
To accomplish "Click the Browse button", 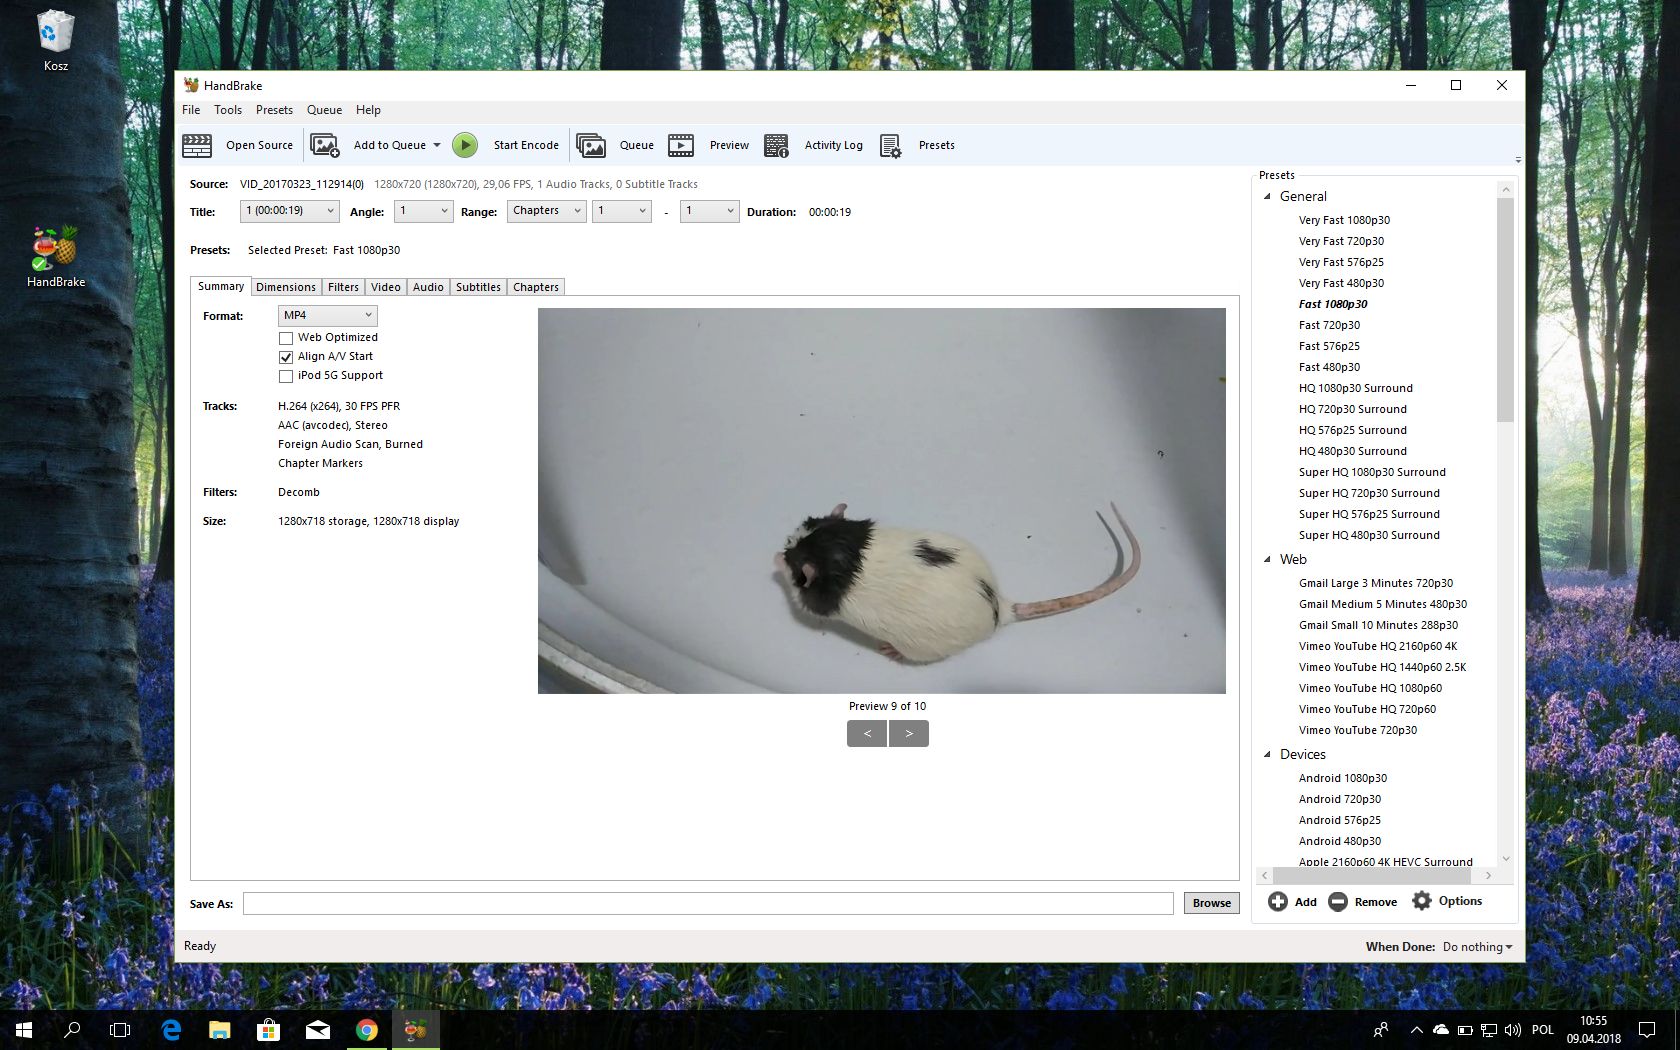I will 1211,903.
